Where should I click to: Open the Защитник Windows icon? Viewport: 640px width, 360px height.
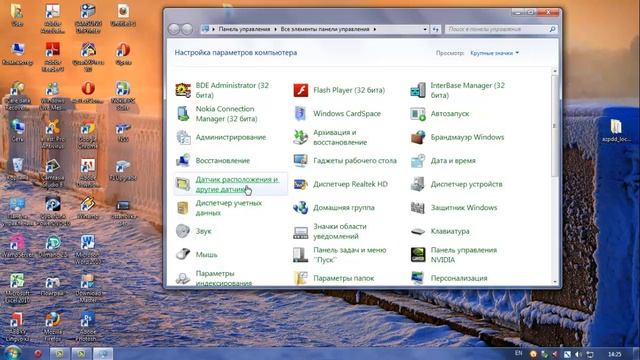(418, 208)
